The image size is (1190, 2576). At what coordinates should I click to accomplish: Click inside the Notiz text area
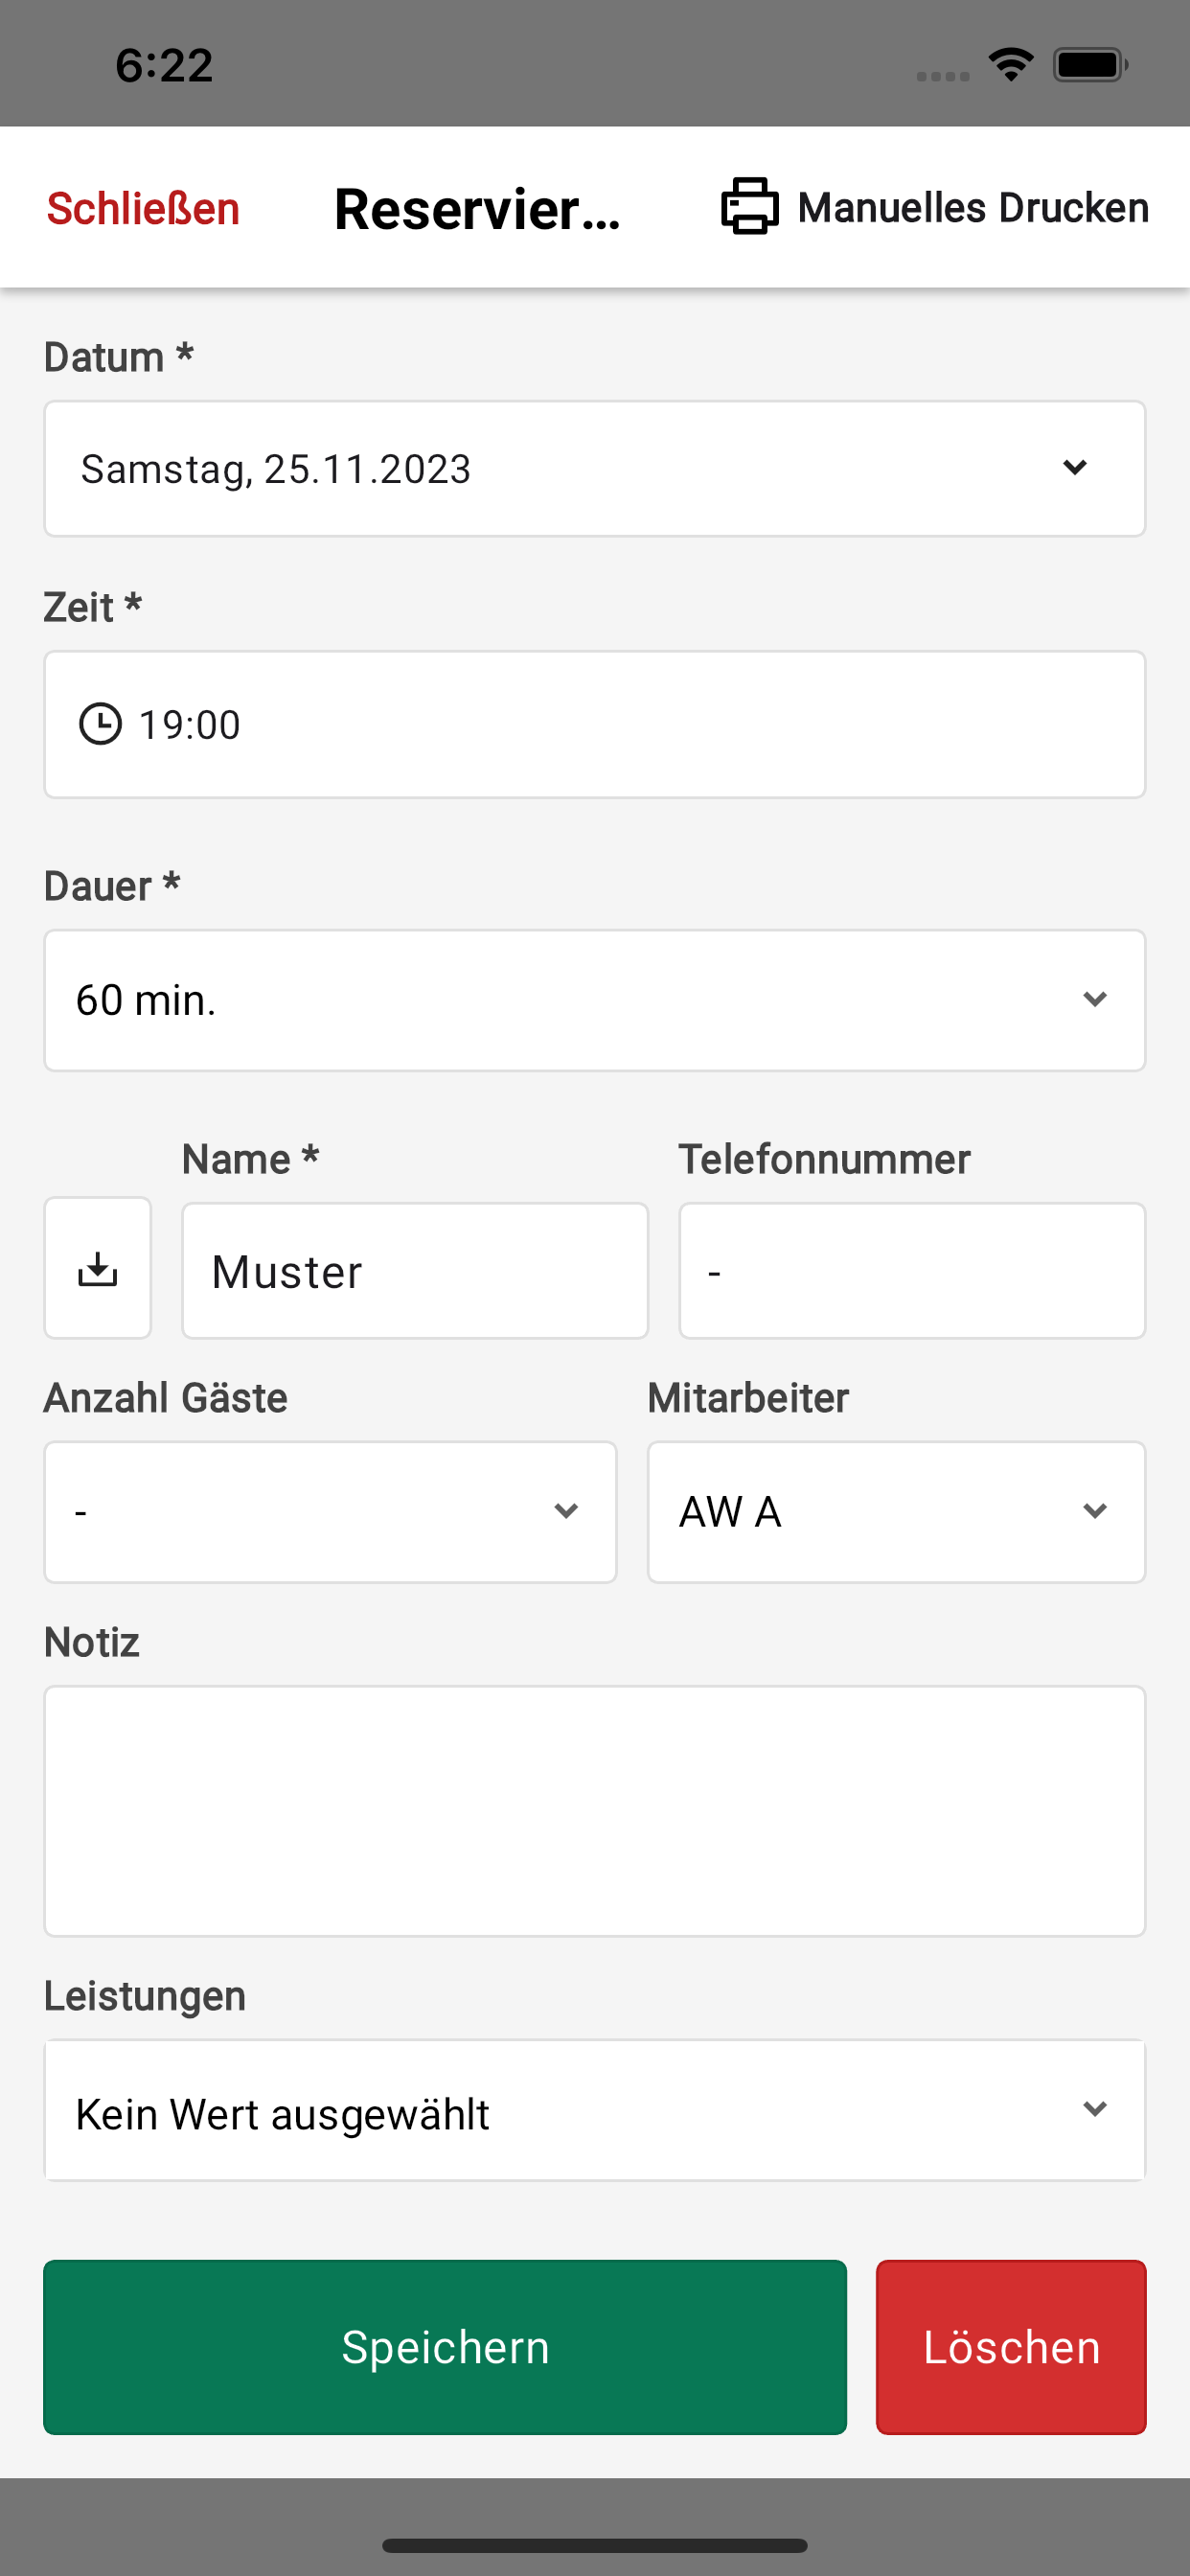pos(594,1810)
